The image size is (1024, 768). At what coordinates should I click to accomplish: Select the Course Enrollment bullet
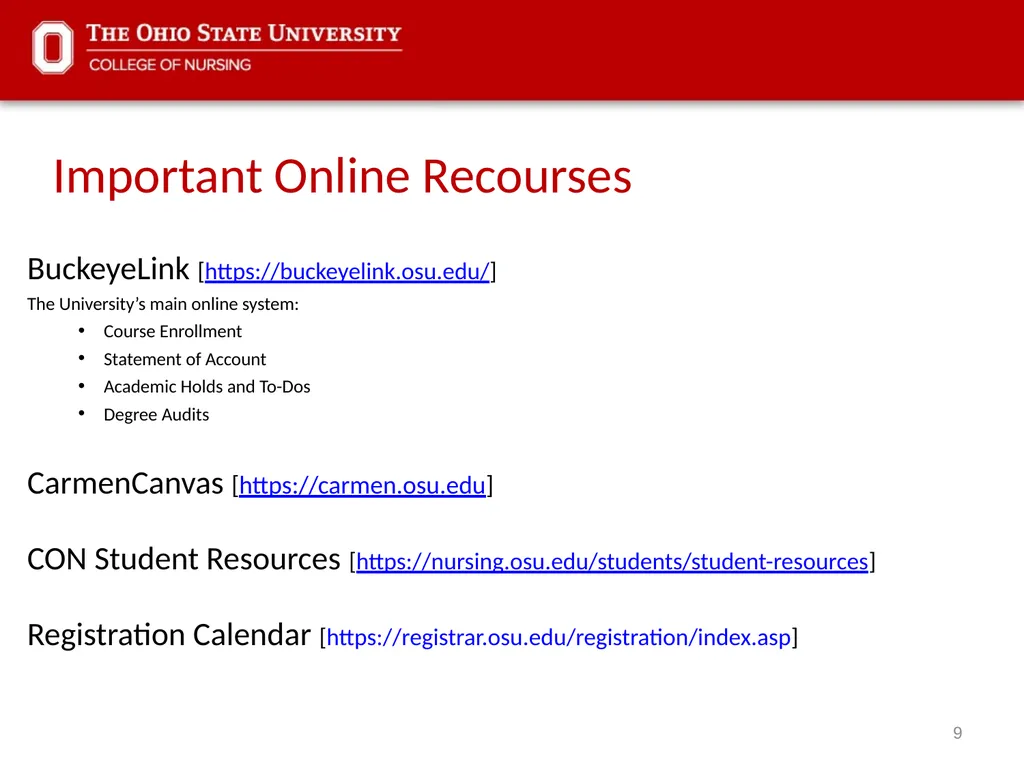pyautogui.click(x=172, y=332)
